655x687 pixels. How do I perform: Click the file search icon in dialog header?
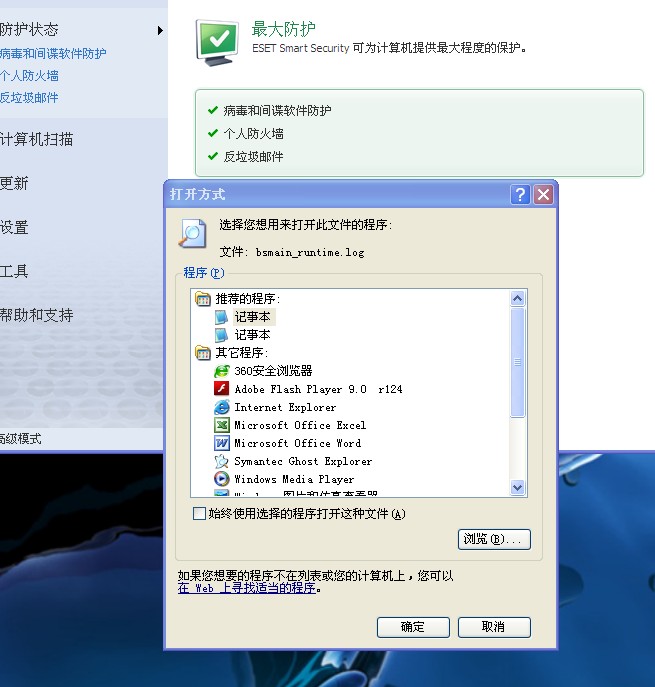(192, 234)
